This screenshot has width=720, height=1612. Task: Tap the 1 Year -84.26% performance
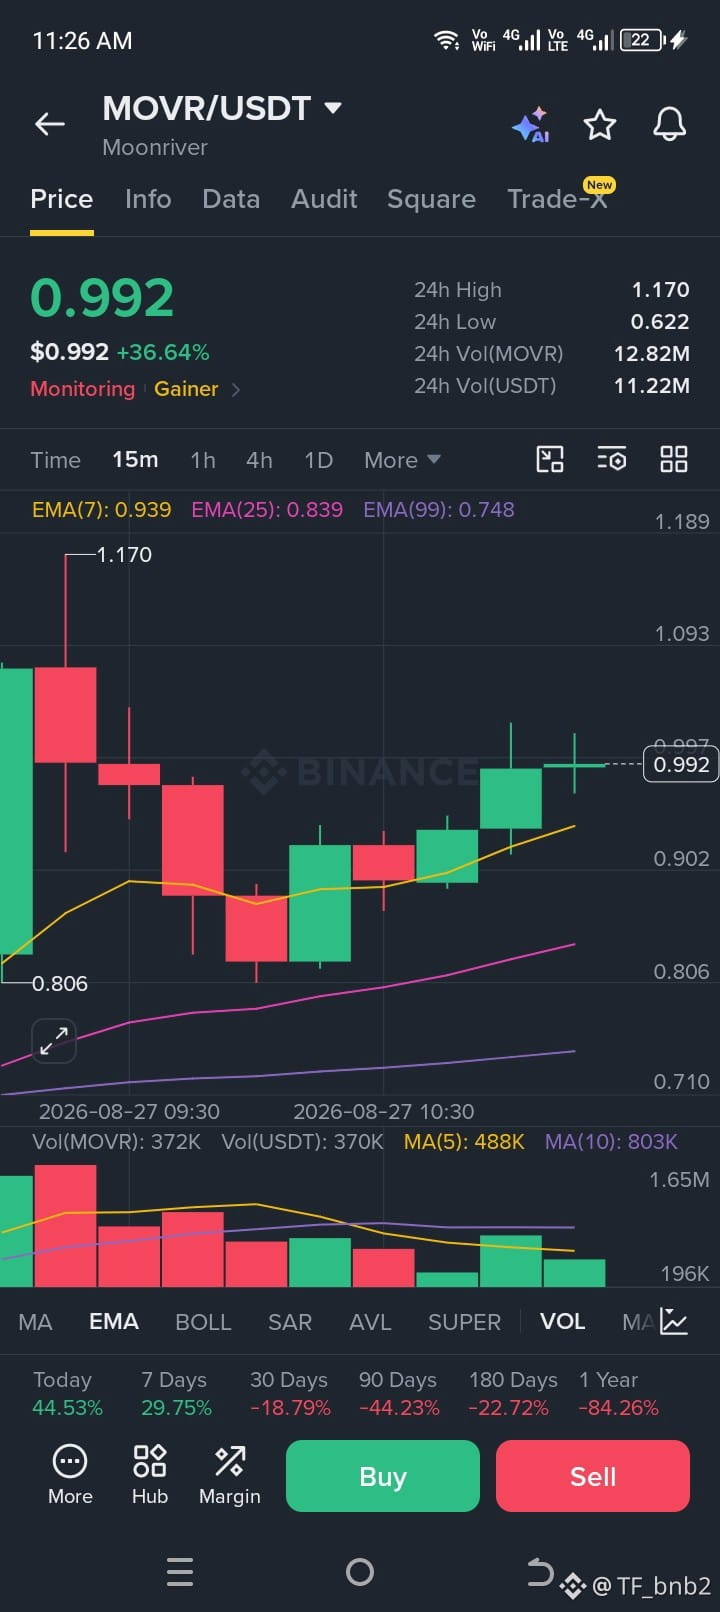click(618, 1394)
